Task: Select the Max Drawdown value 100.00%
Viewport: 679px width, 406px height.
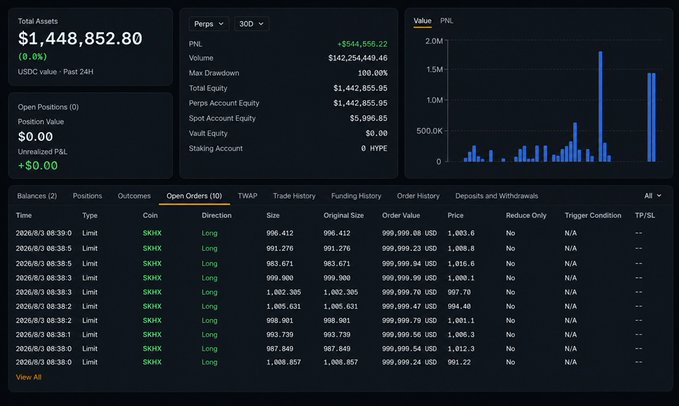Action: coord(372,73)
